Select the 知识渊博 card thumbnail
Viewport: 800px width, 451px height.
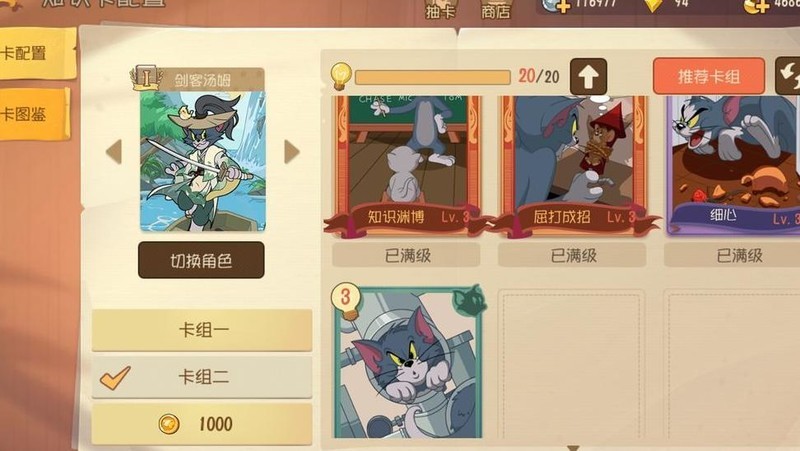407,166
